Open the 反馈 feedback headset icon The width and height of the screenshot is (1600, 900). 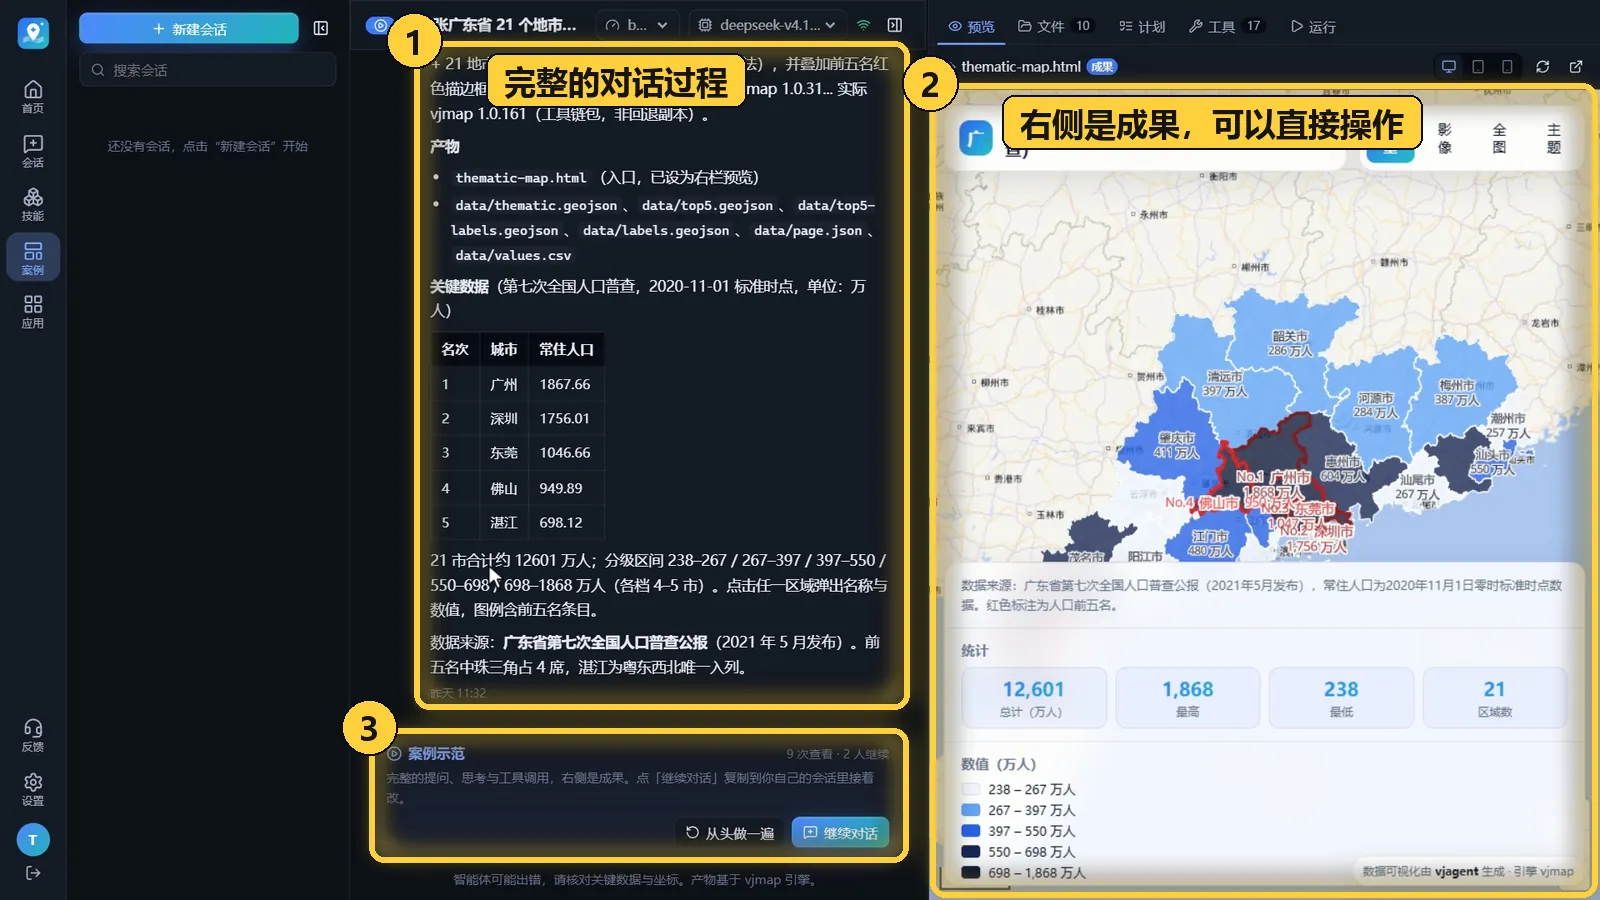[x=33, y=735]
